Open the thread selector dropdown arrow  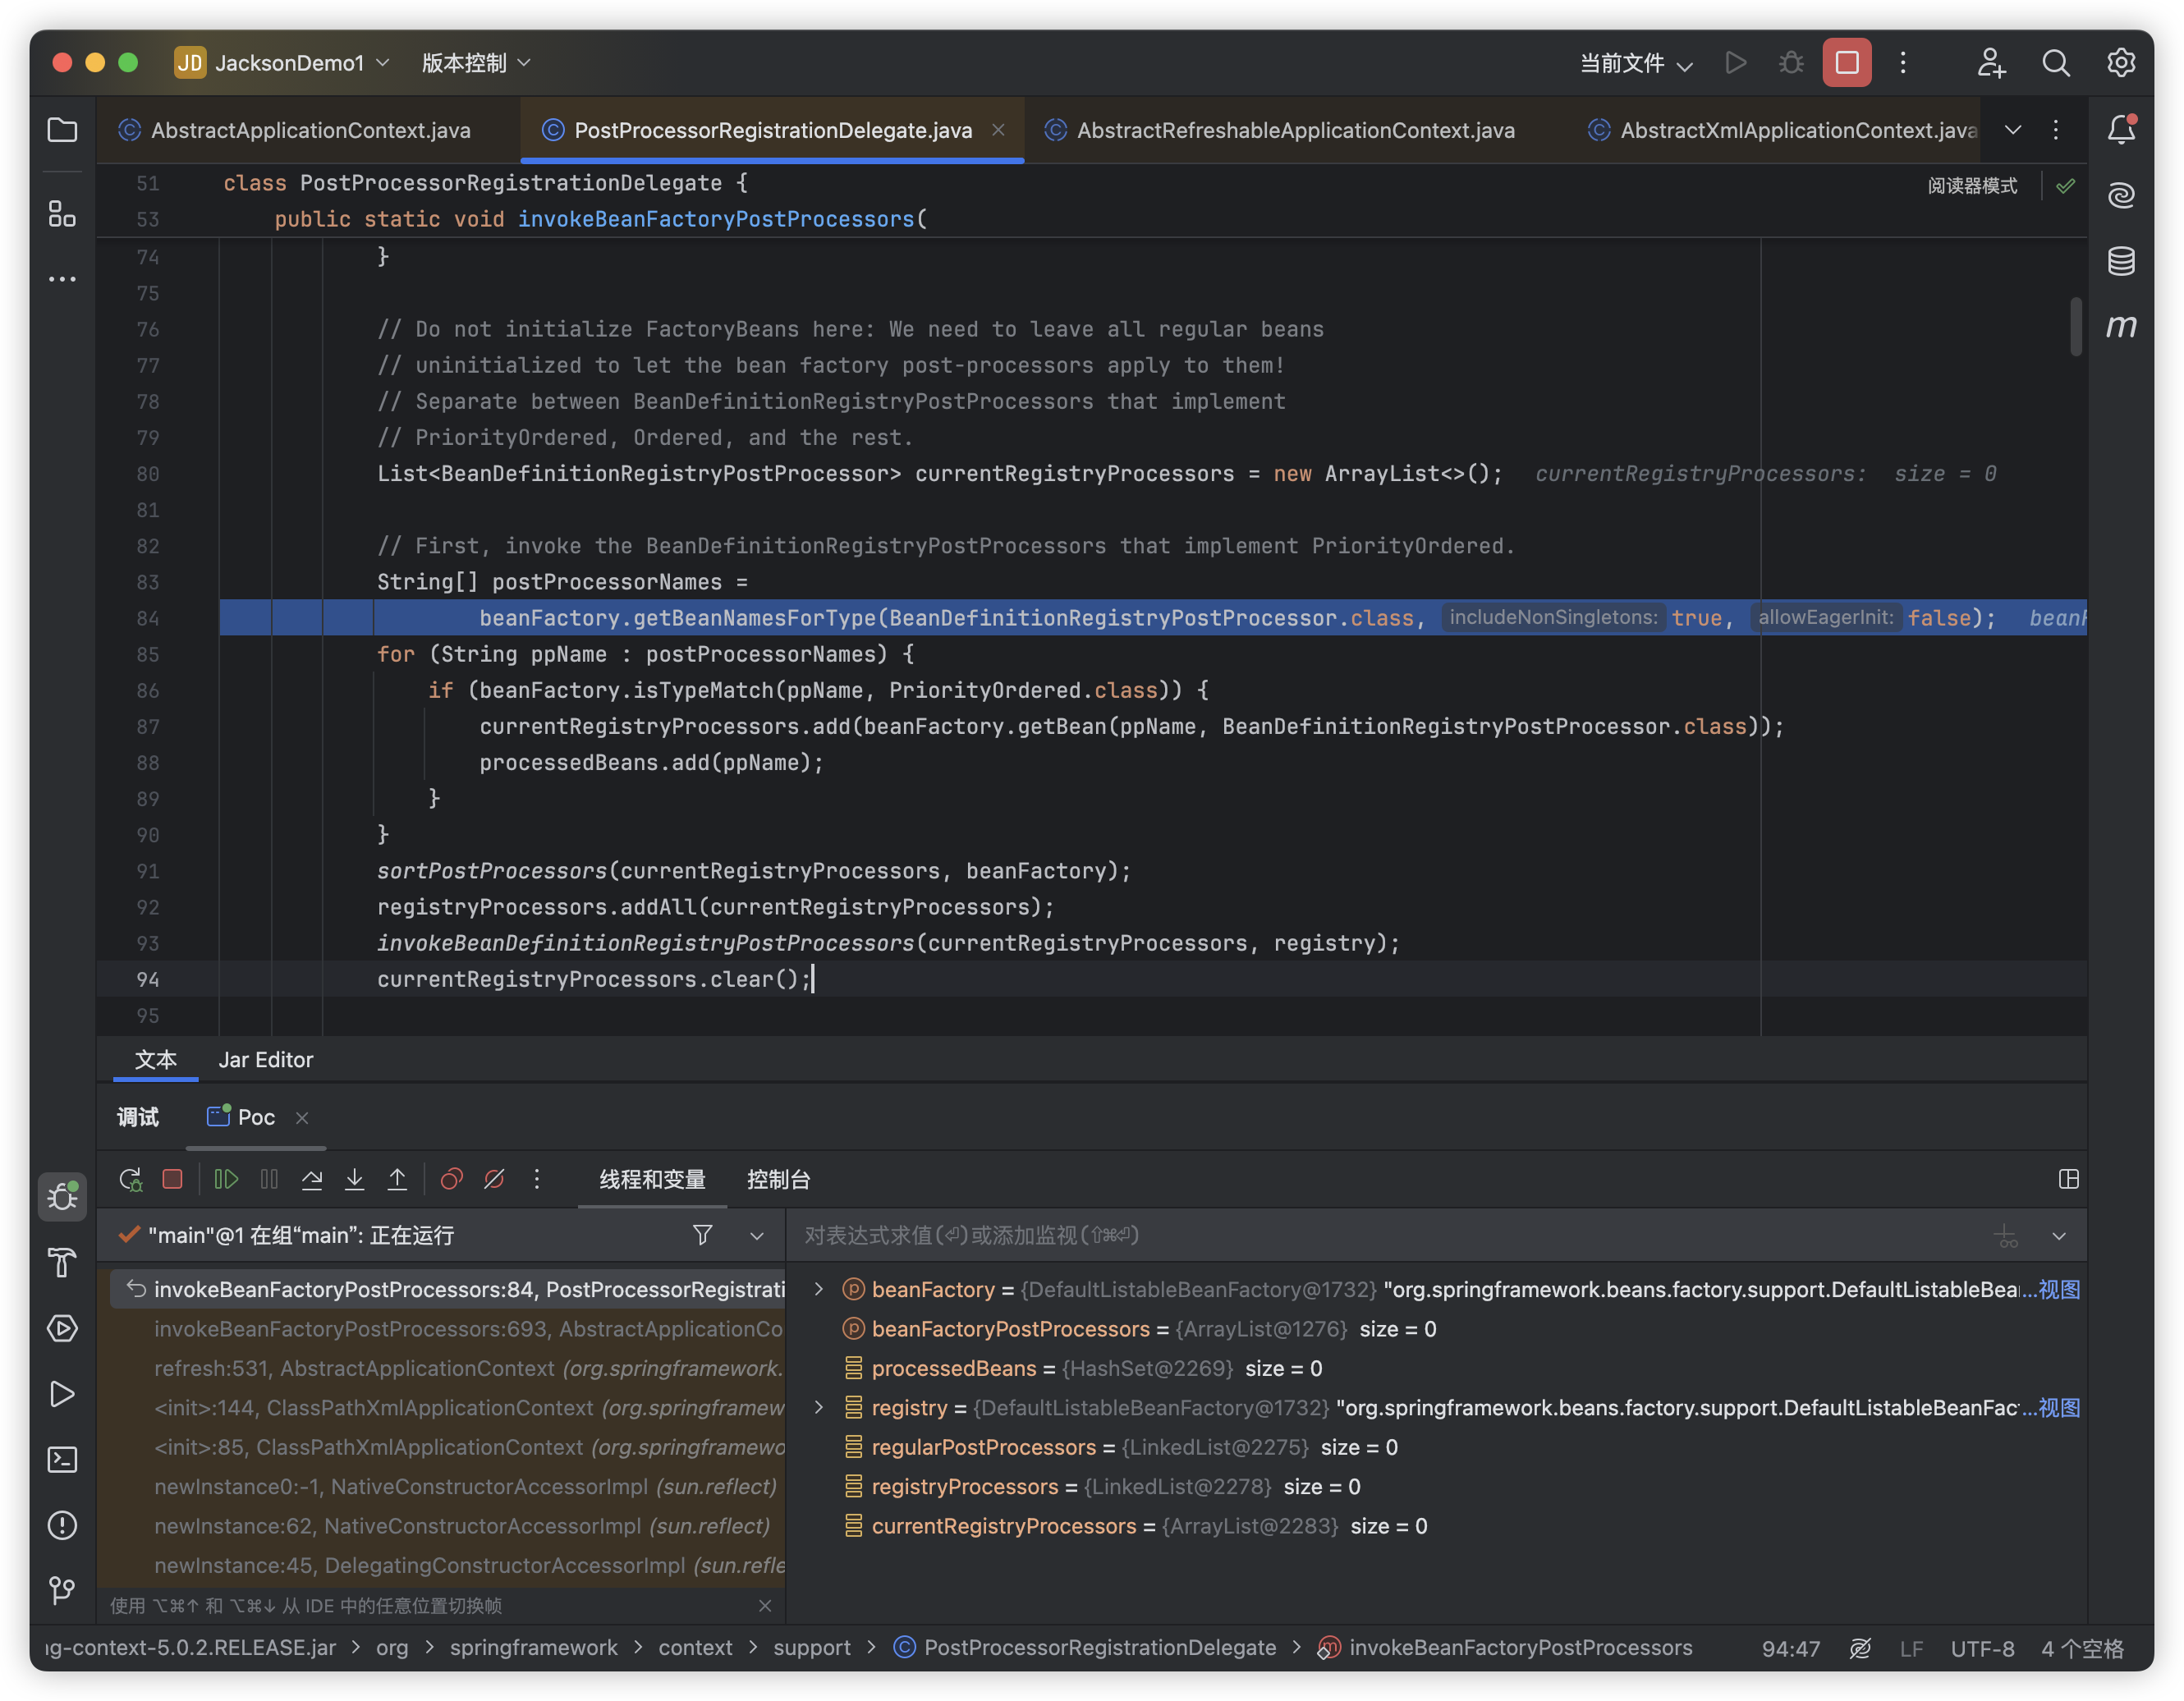tap(757, 1236)
